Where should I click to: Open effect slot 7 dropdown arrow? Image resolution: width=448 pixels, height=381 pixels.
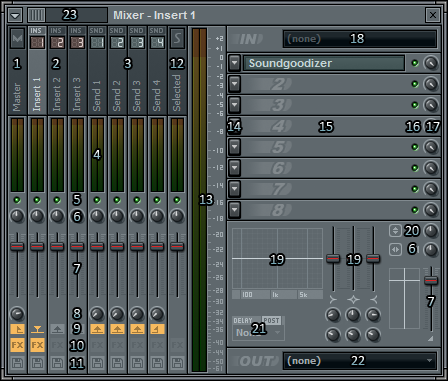235,189
